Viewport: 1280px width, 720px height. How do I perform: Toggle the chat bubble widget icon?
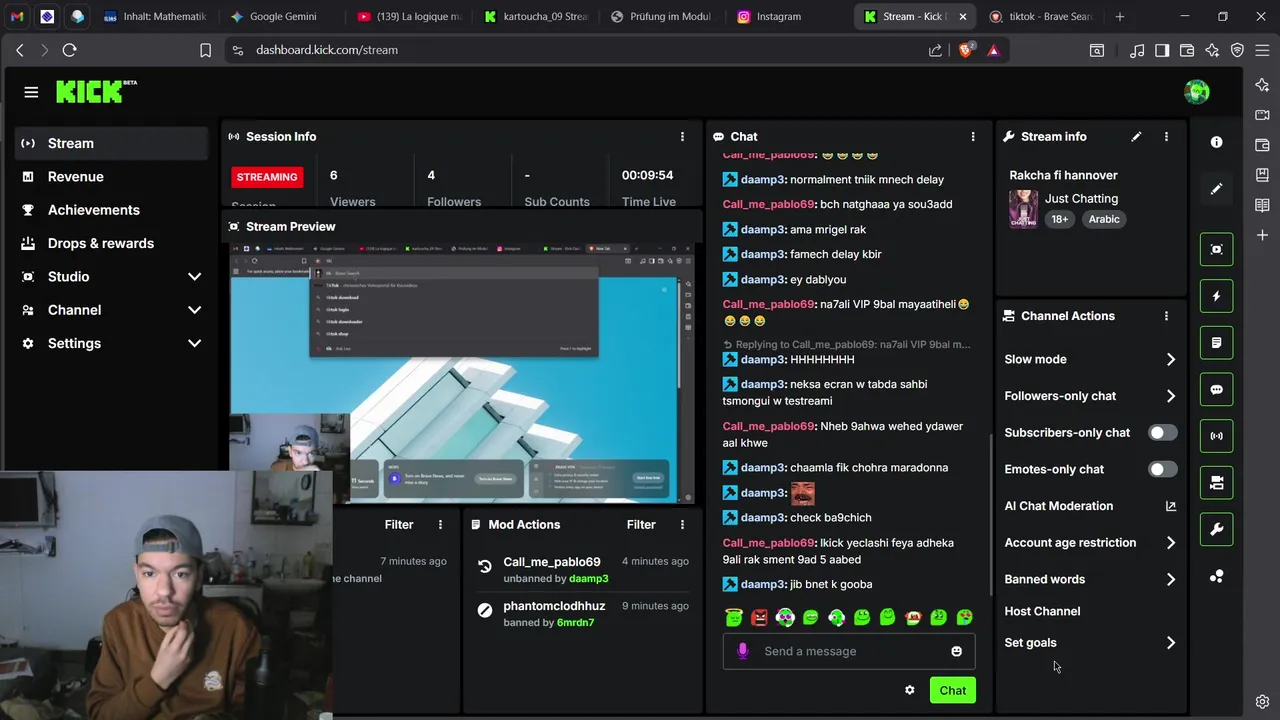tap(1217, 389)
